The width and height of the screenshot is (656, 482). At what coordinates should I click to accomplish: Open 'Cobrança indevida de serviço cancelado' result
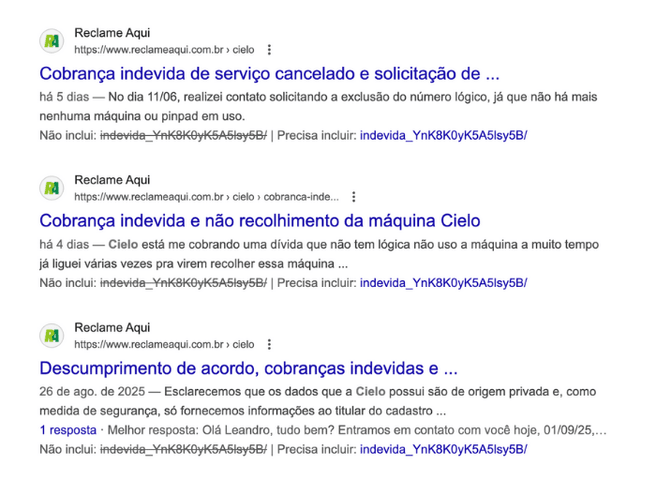point(269,74)
